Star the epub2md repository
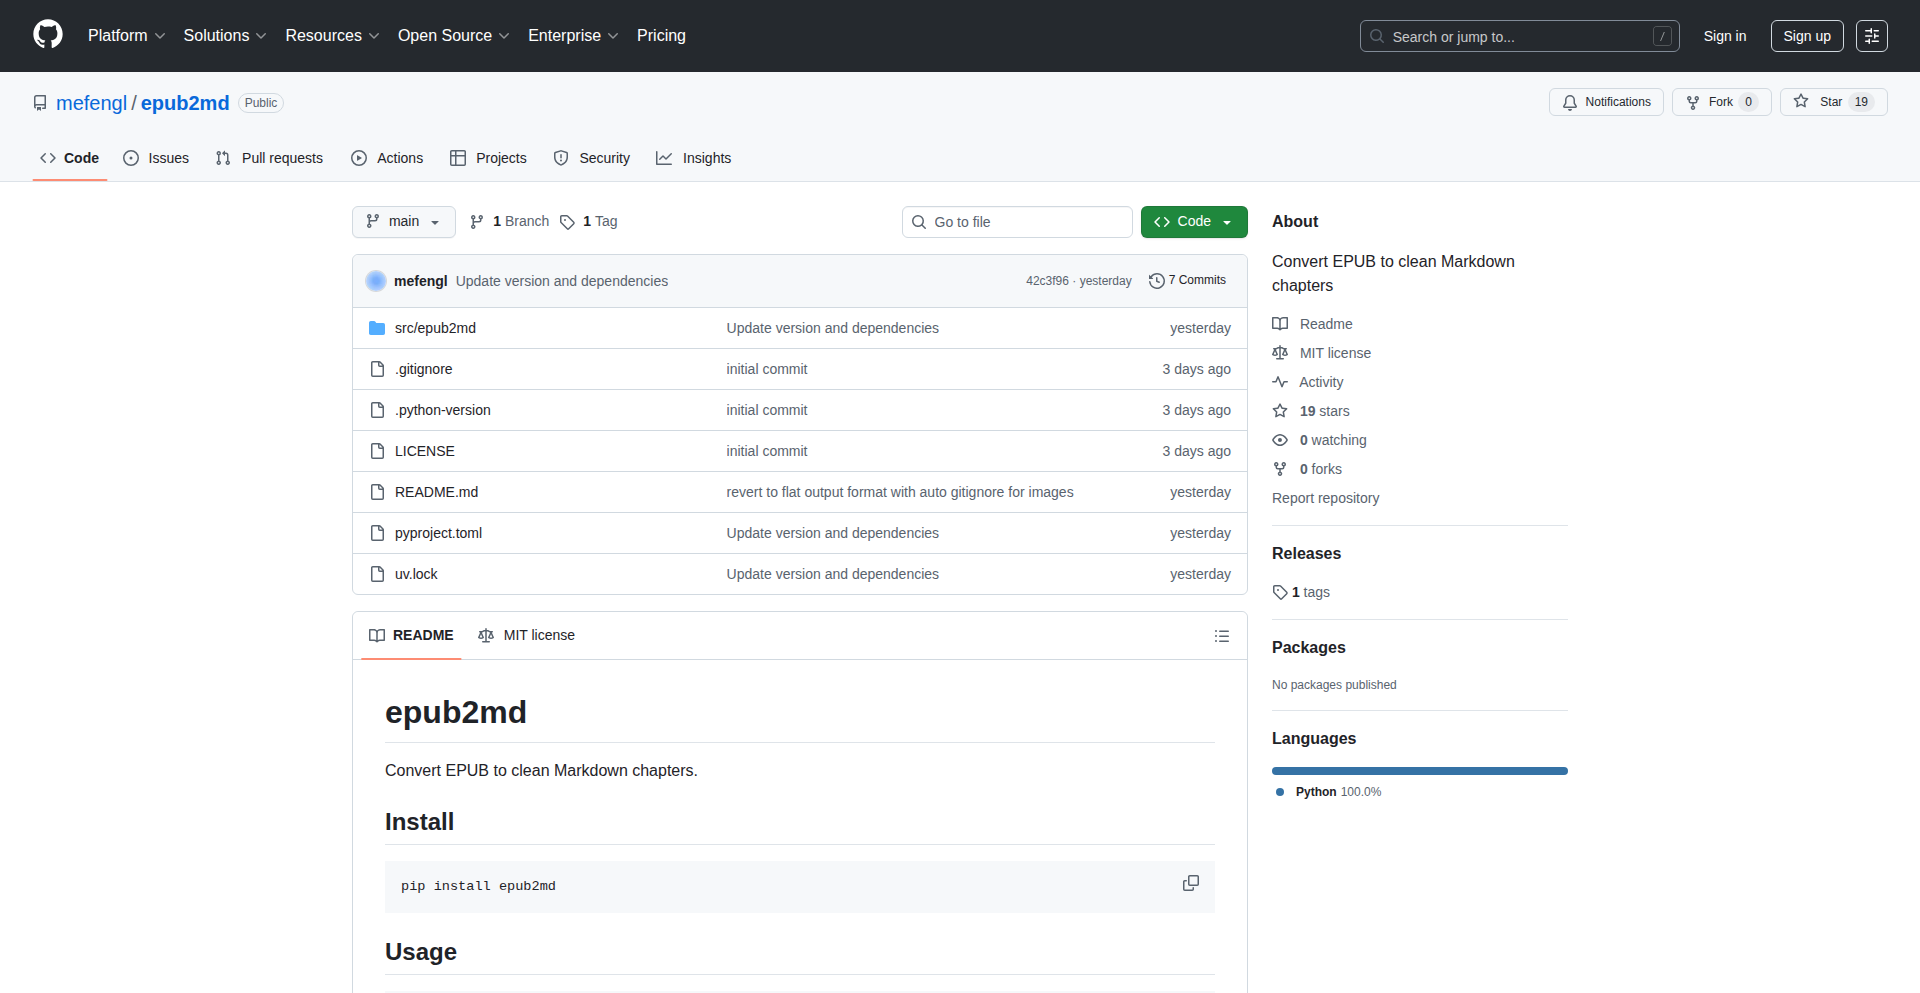This screenshot has width=1920, height=993. coord(1832,102)
